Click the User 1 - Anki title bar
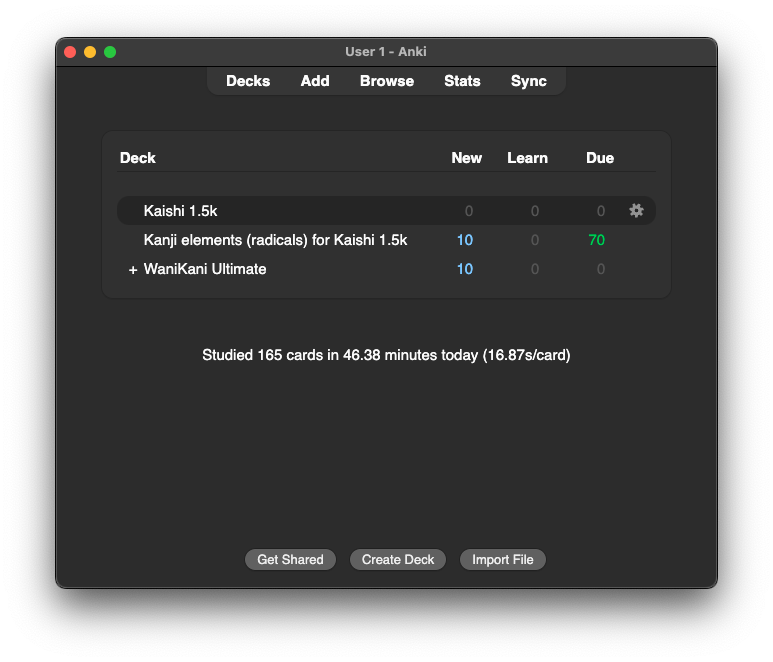 click(386, 51)
